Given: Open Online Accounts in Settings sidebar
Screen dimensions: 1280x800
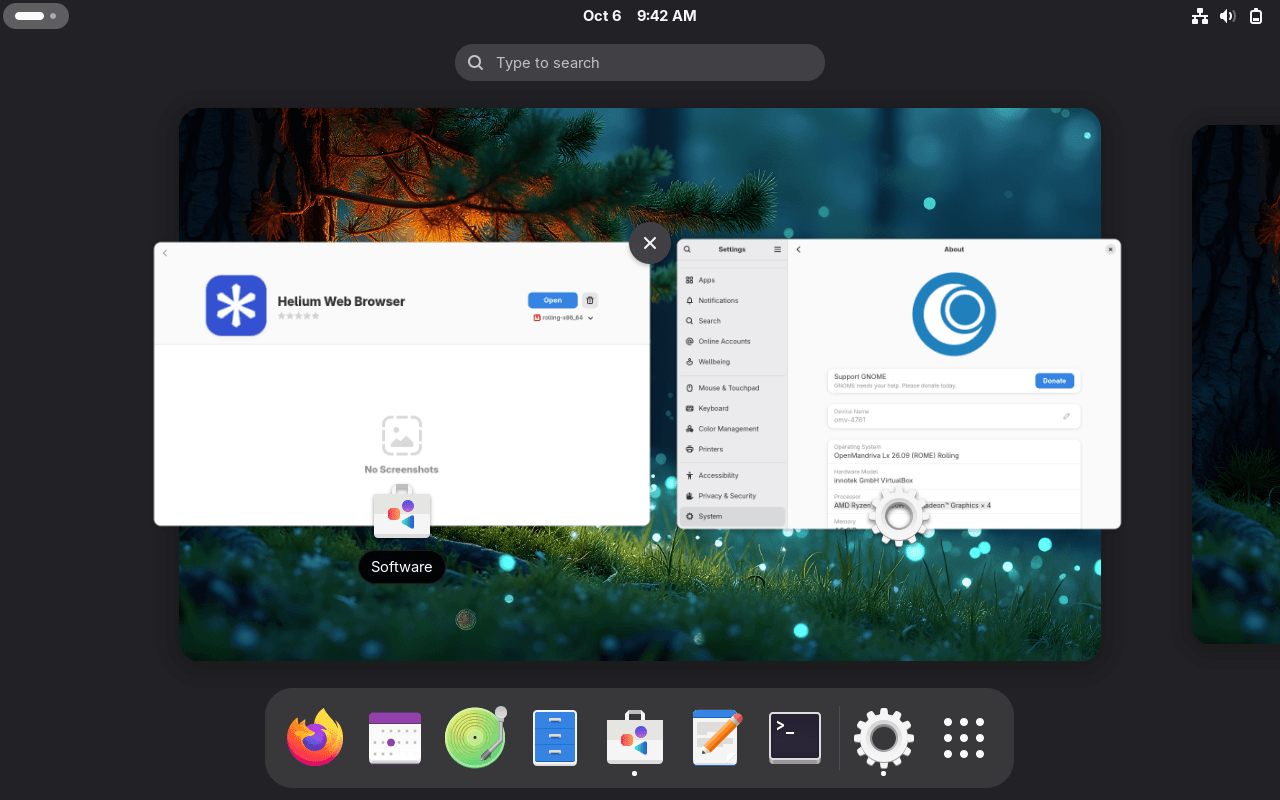Looking at the screenshot, I should tap(733, 341).
